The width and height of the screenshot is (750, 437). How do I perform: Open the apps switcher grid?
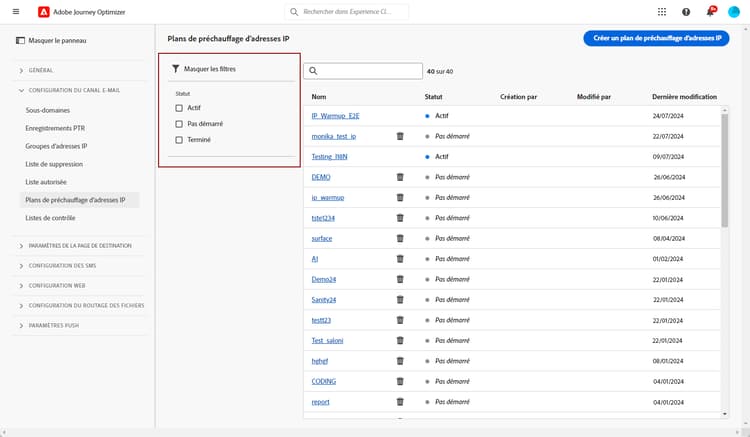(662, 12)
